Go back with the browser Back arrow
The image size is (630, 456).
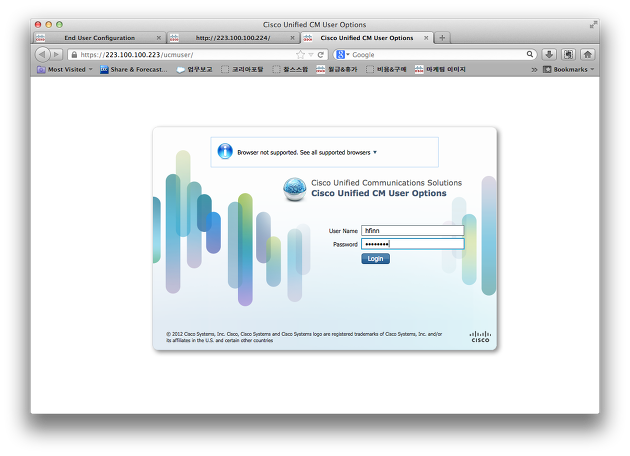click(x=42, y=54)
